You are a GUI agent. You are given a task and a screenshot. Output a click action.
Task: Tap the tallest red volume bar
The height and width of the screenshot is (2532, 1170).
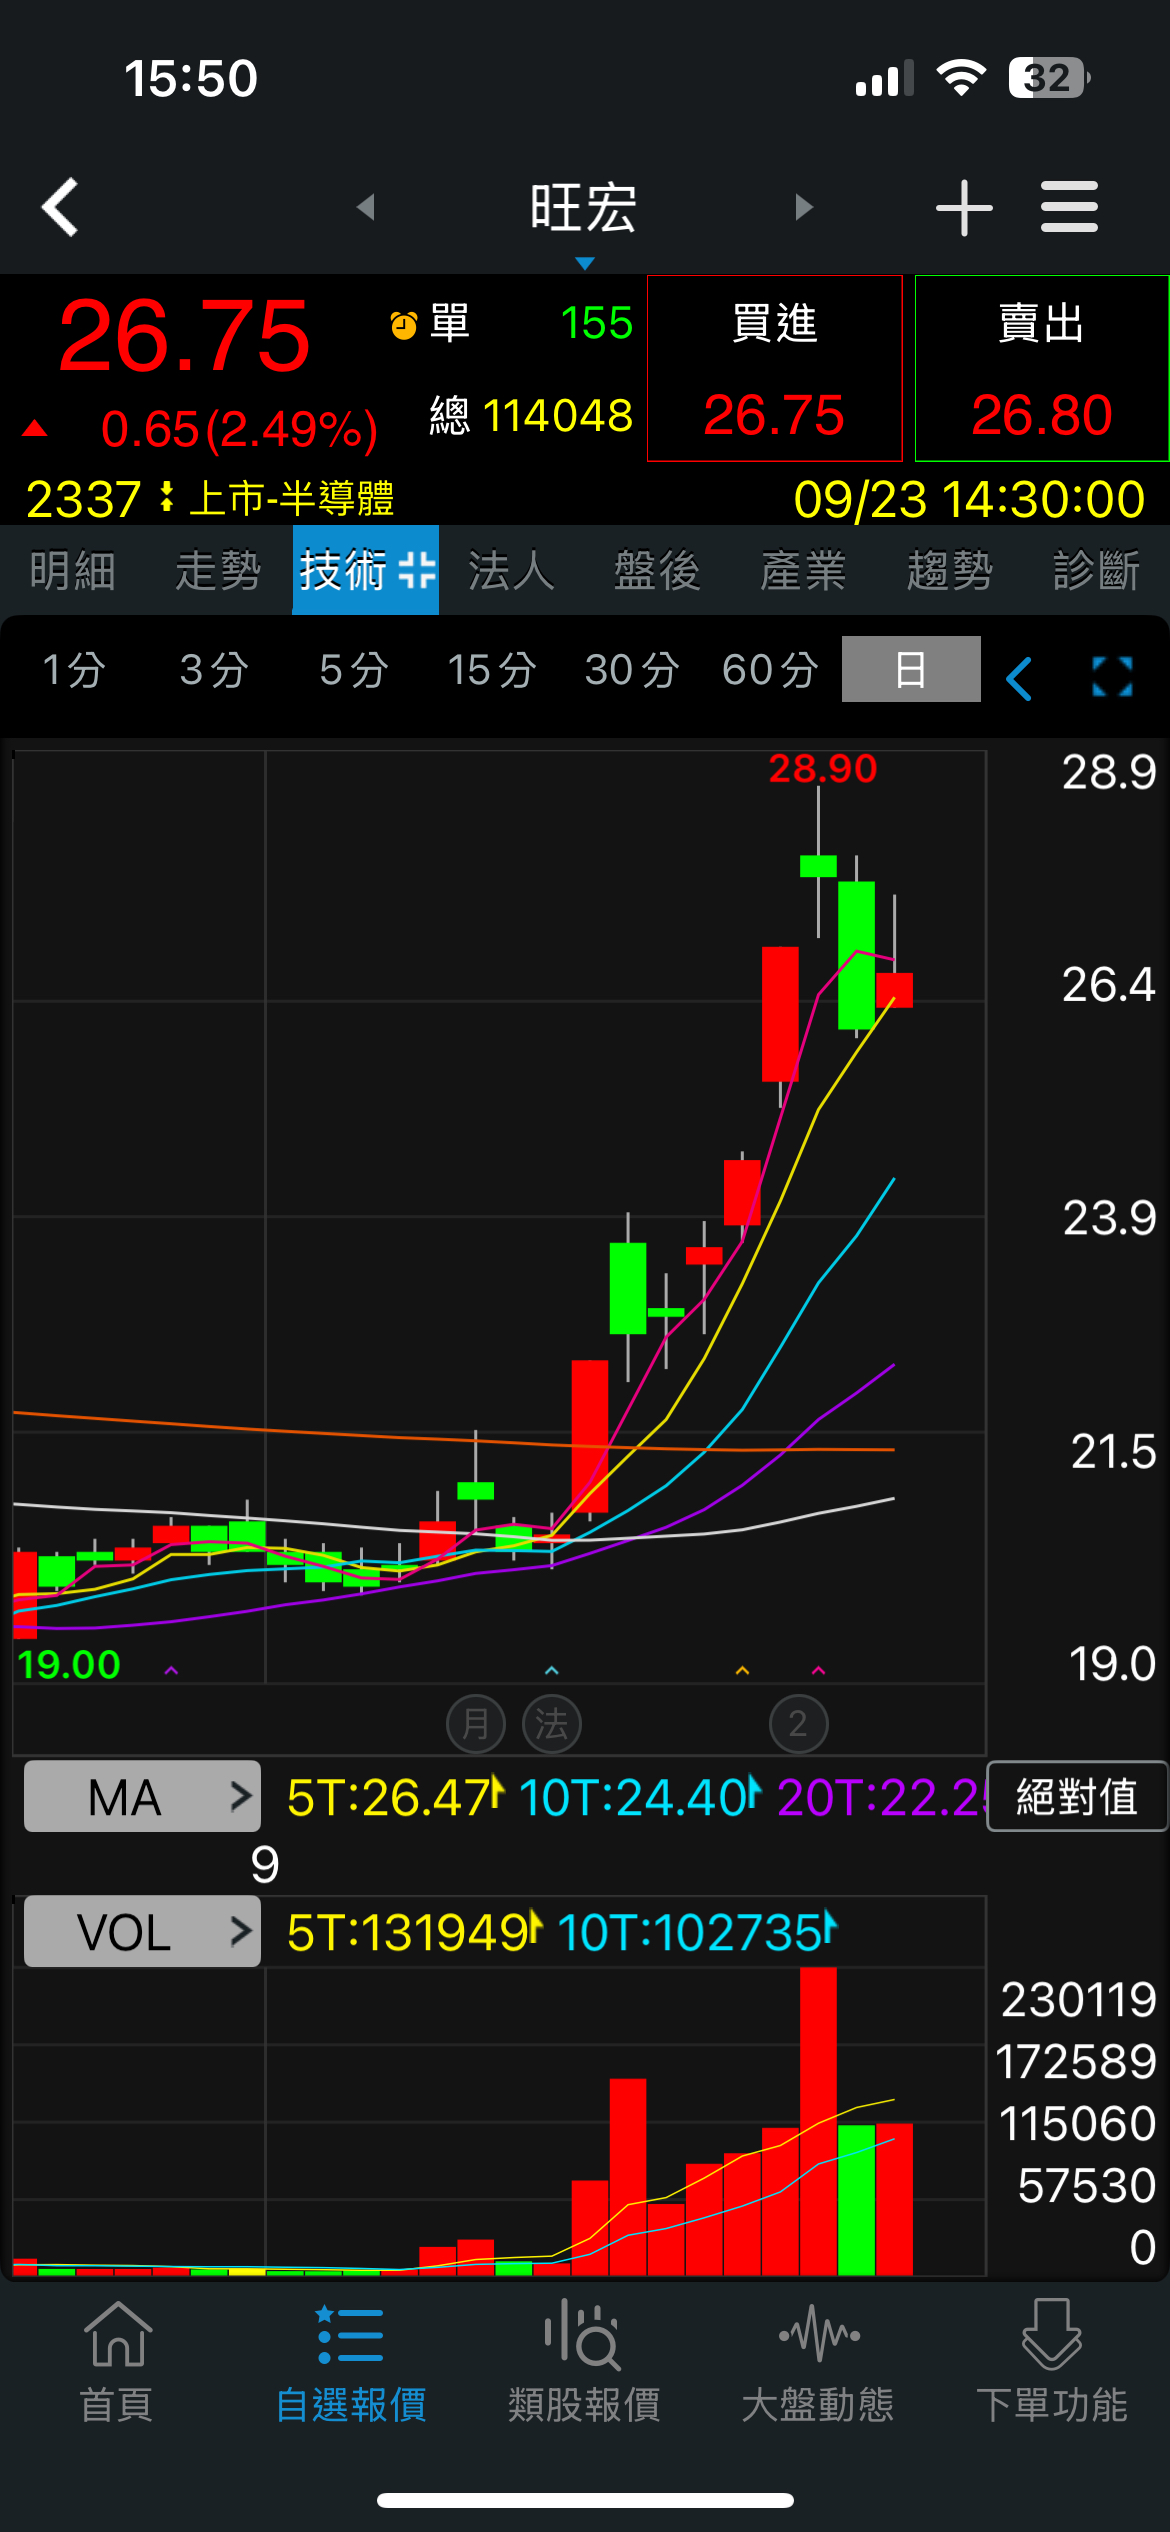tap(818, 2121)
